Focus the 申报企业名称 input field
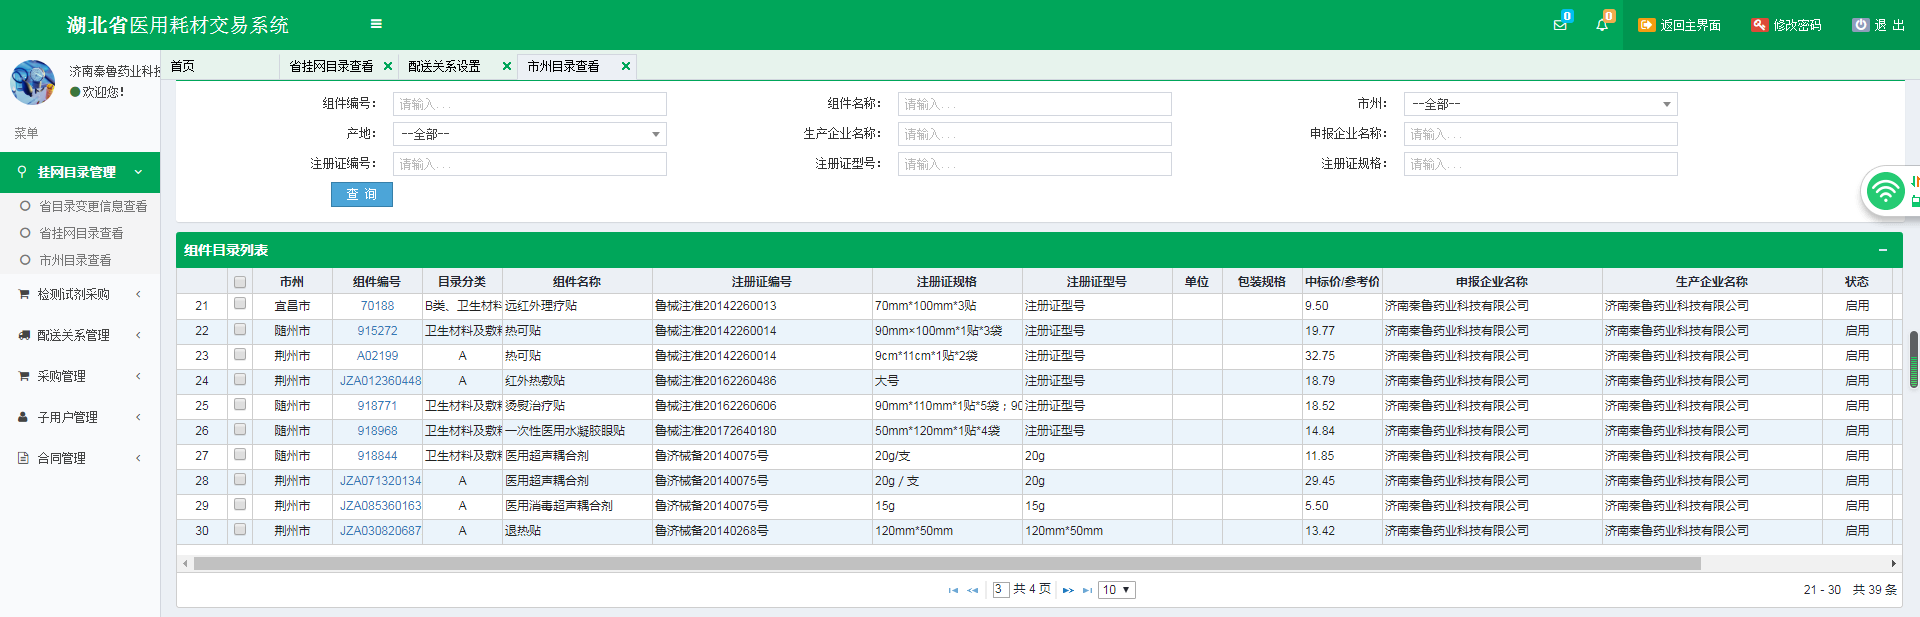Image resolution: width=1920 pixels, height=617 pixels. (x=1540, y=134)
